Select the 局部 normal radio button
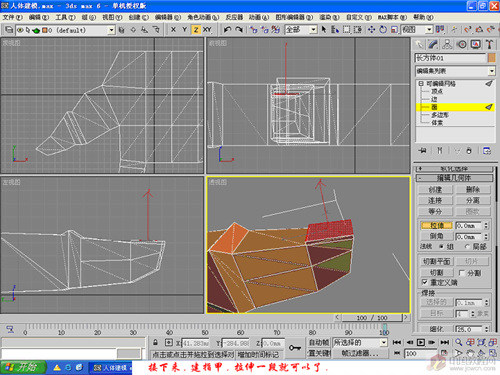 (467, 247)
